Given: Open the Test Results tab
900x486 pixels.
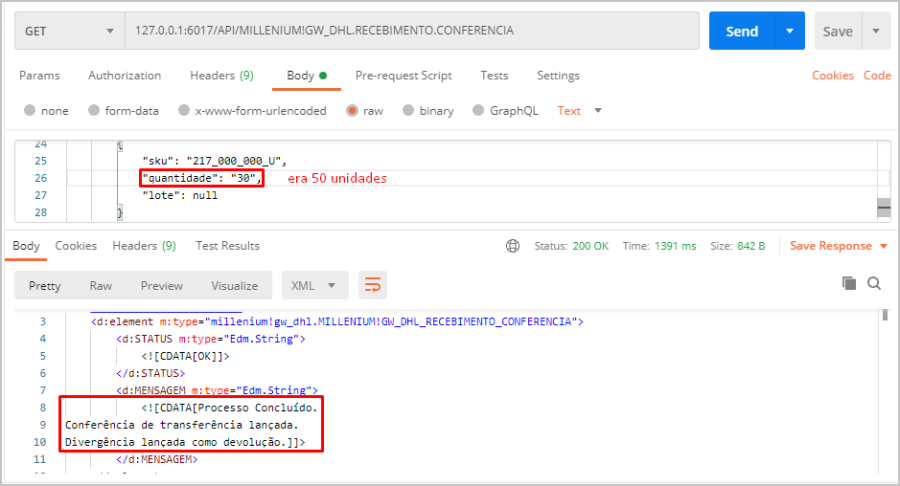Looking at the screenshot, I should click(x=227, y=246).
